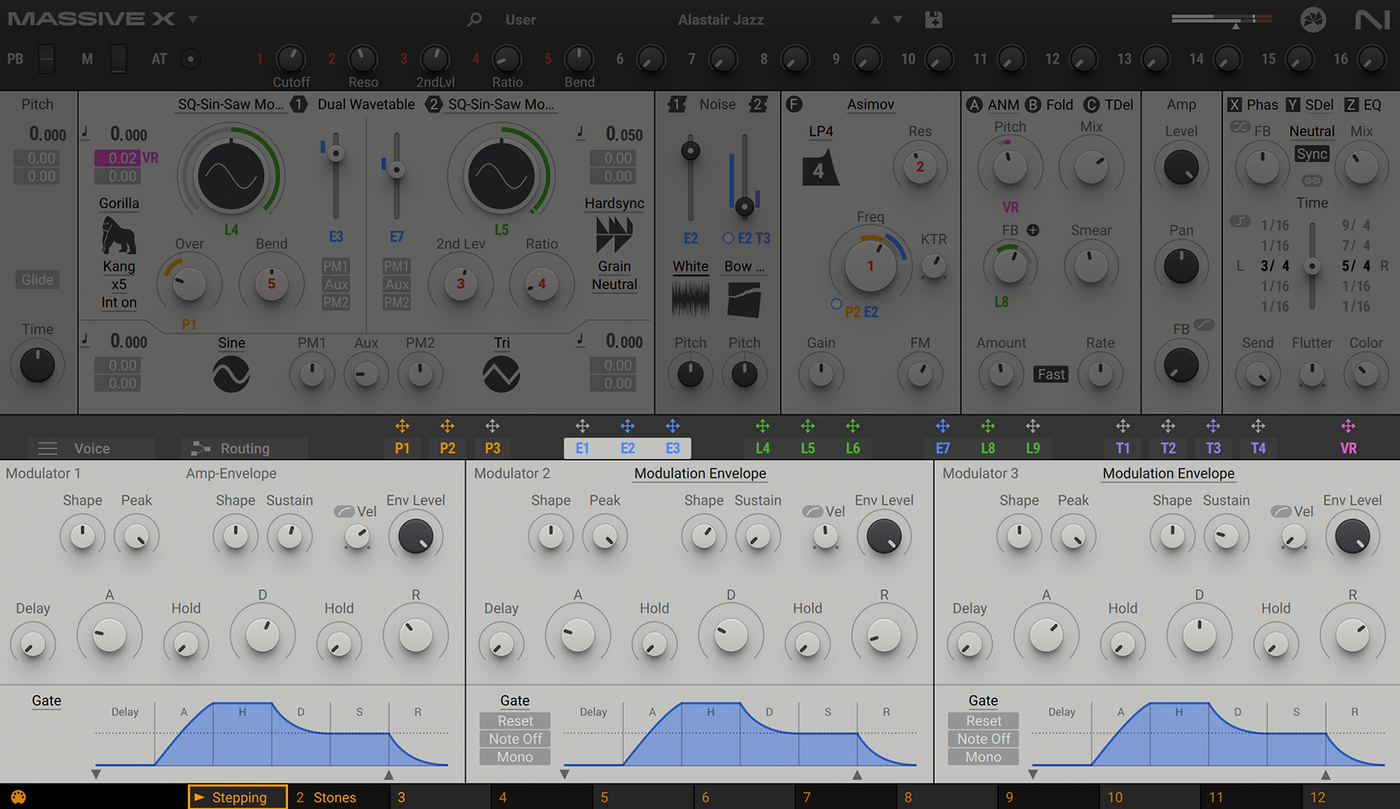Open the Gorilla mode dropdown
Viewport: 1400px width, 809px height.
point(119,203)
